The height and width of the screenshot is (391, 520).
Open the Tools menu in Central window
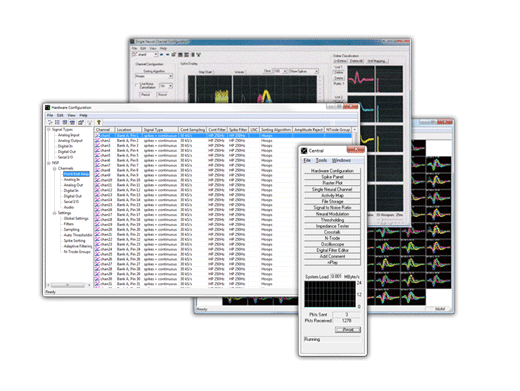(321, 160)
